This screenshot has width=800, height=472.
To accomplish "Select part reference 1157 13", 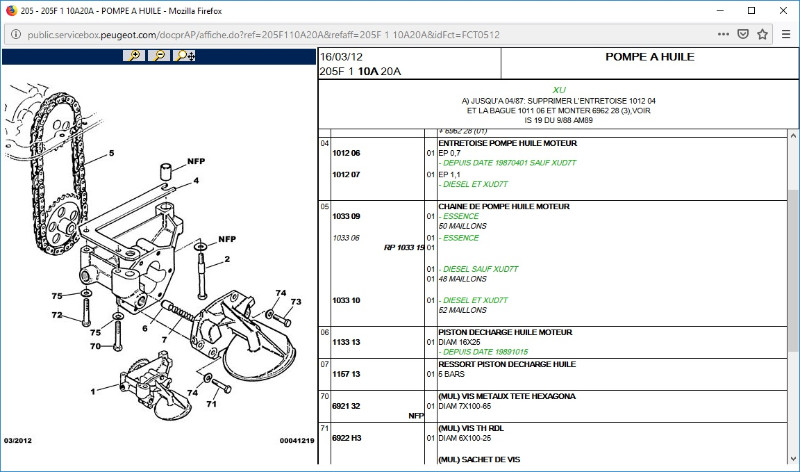I will click(346, 374).
